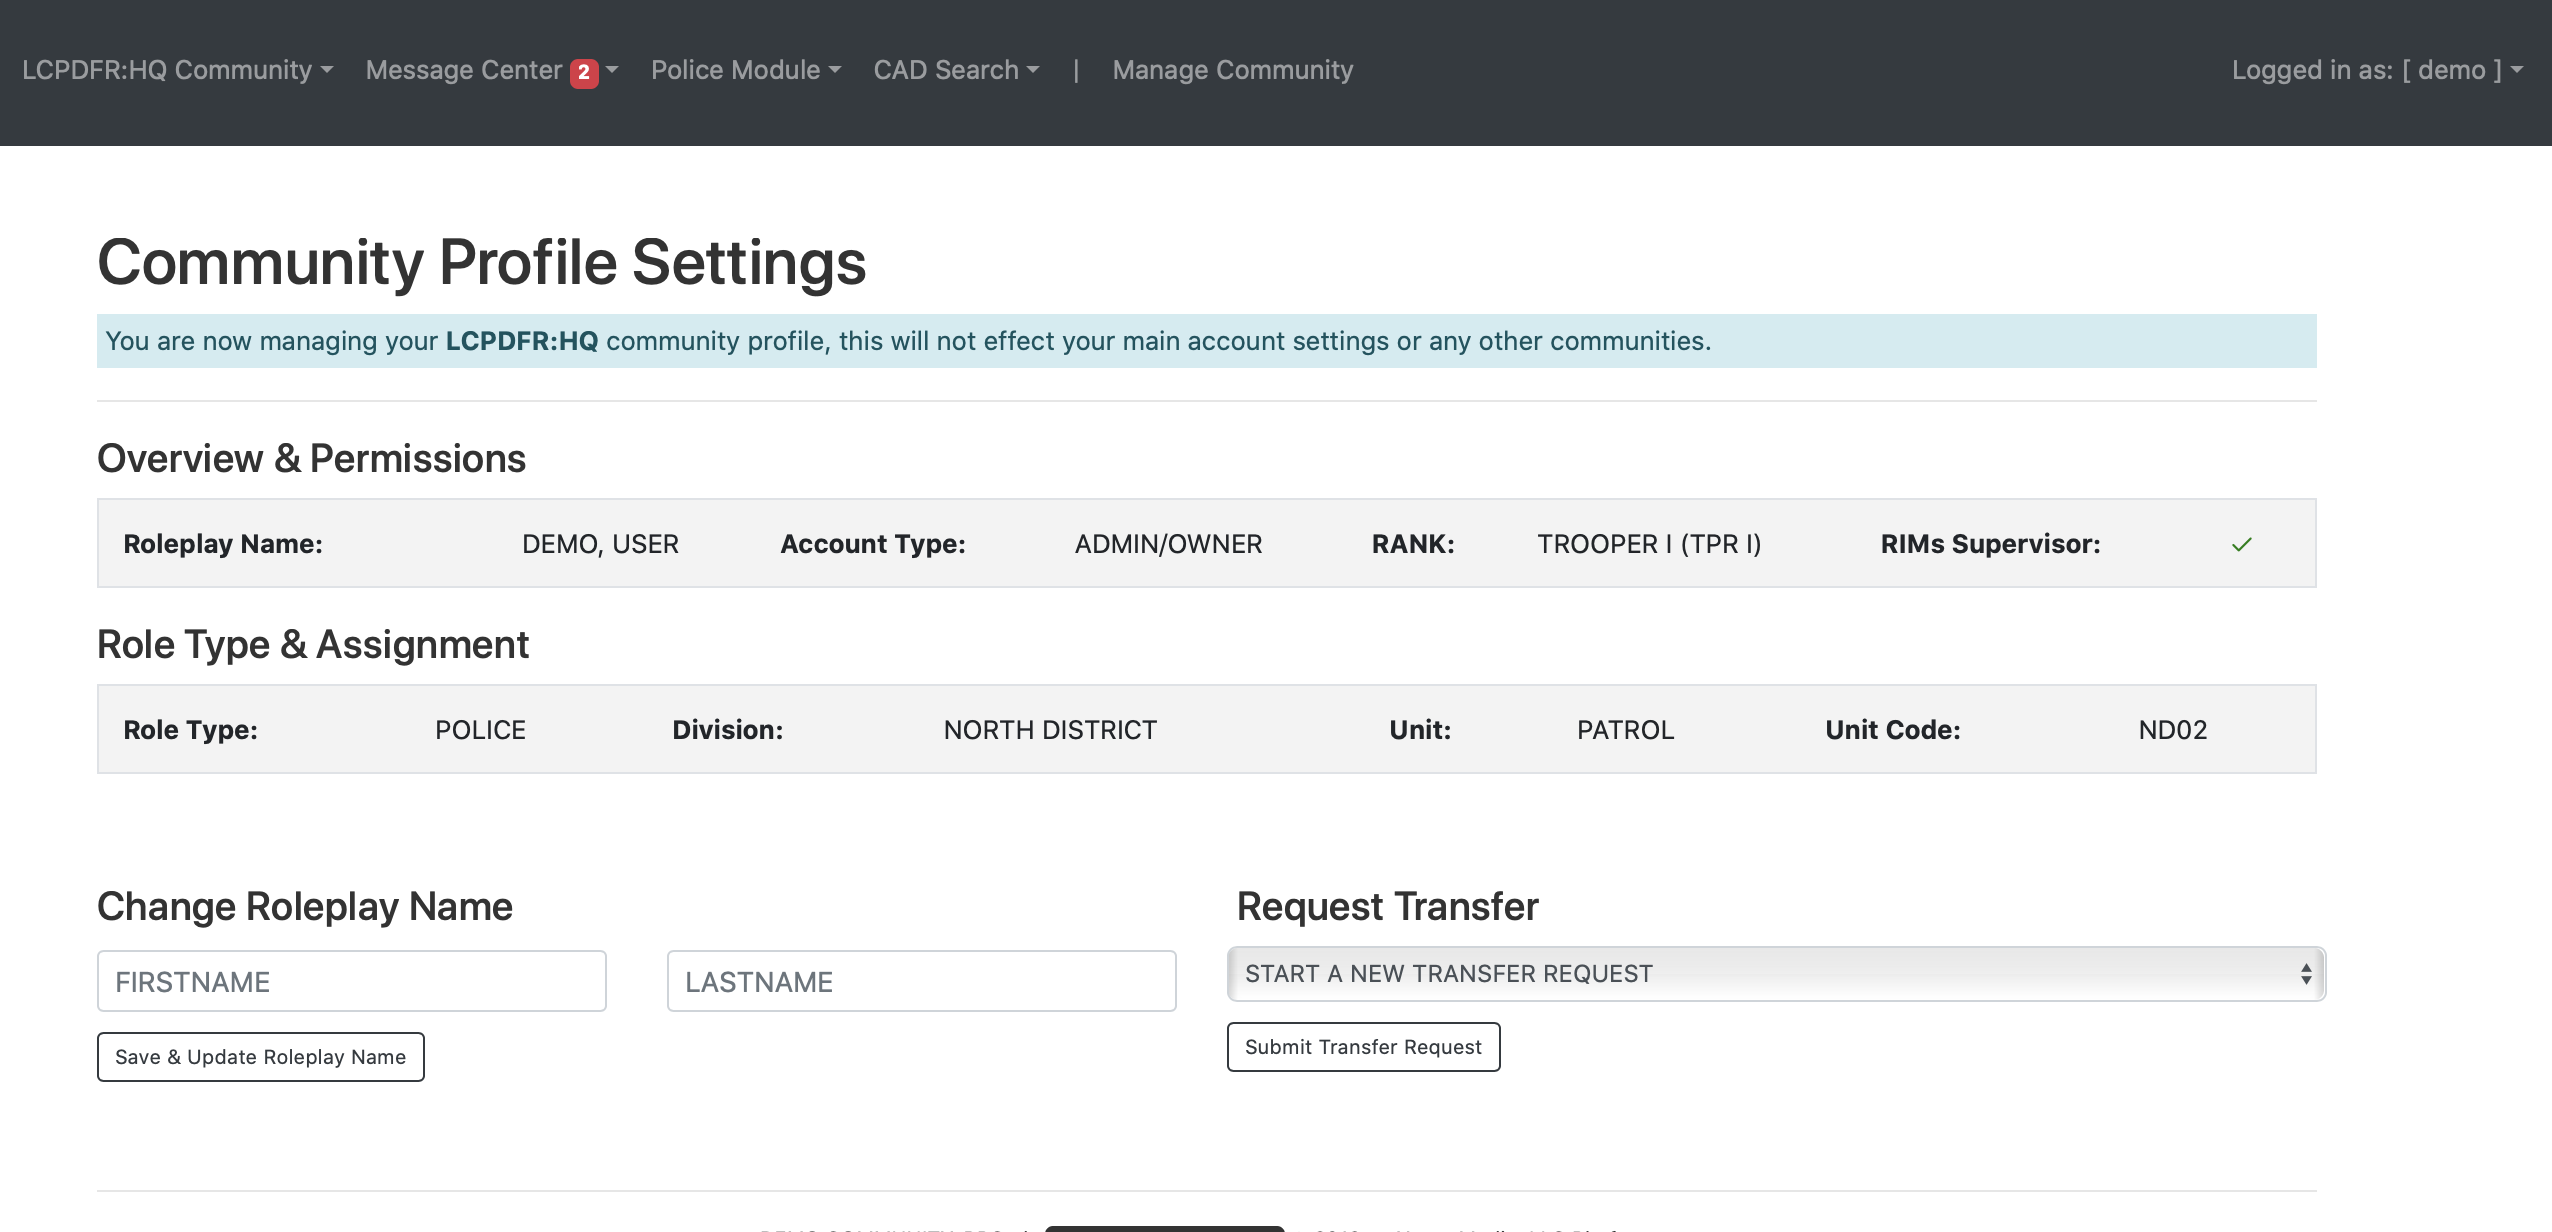Open the Logged in as demo menu
Screen dimensions: 2552x1232
tap(2376, 70)
